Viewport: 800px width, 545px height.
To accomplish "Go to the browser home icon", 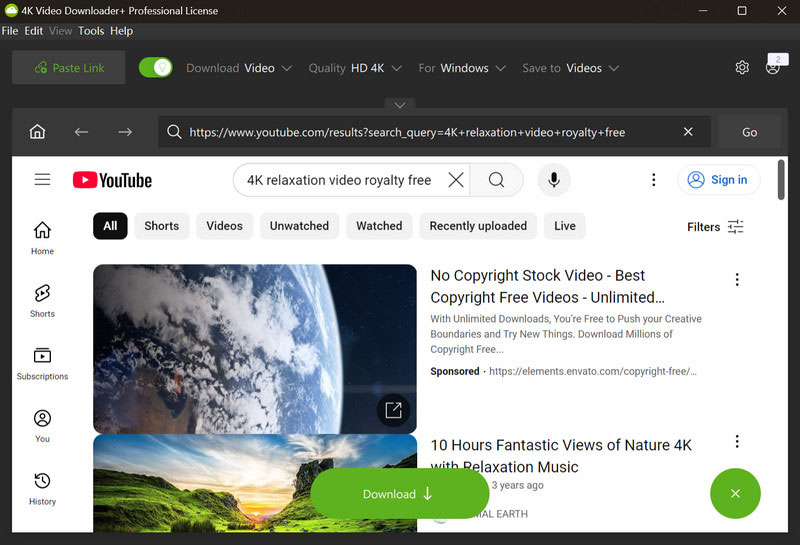I will (37, 132).
